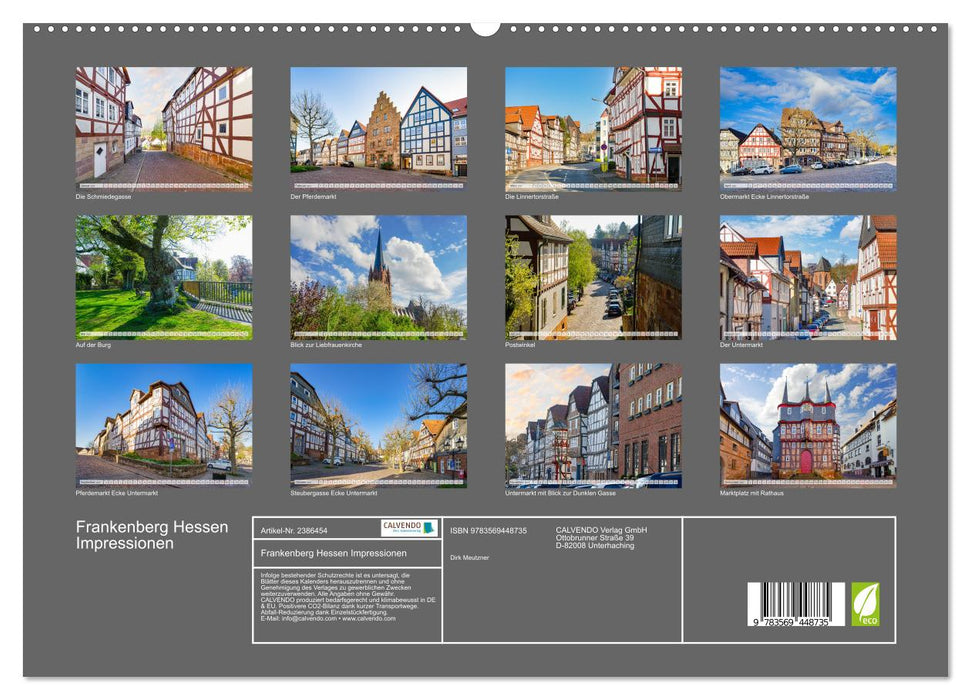Click the CALVENDO logo
The image size is (971, 700).
[x=409, y=528]
